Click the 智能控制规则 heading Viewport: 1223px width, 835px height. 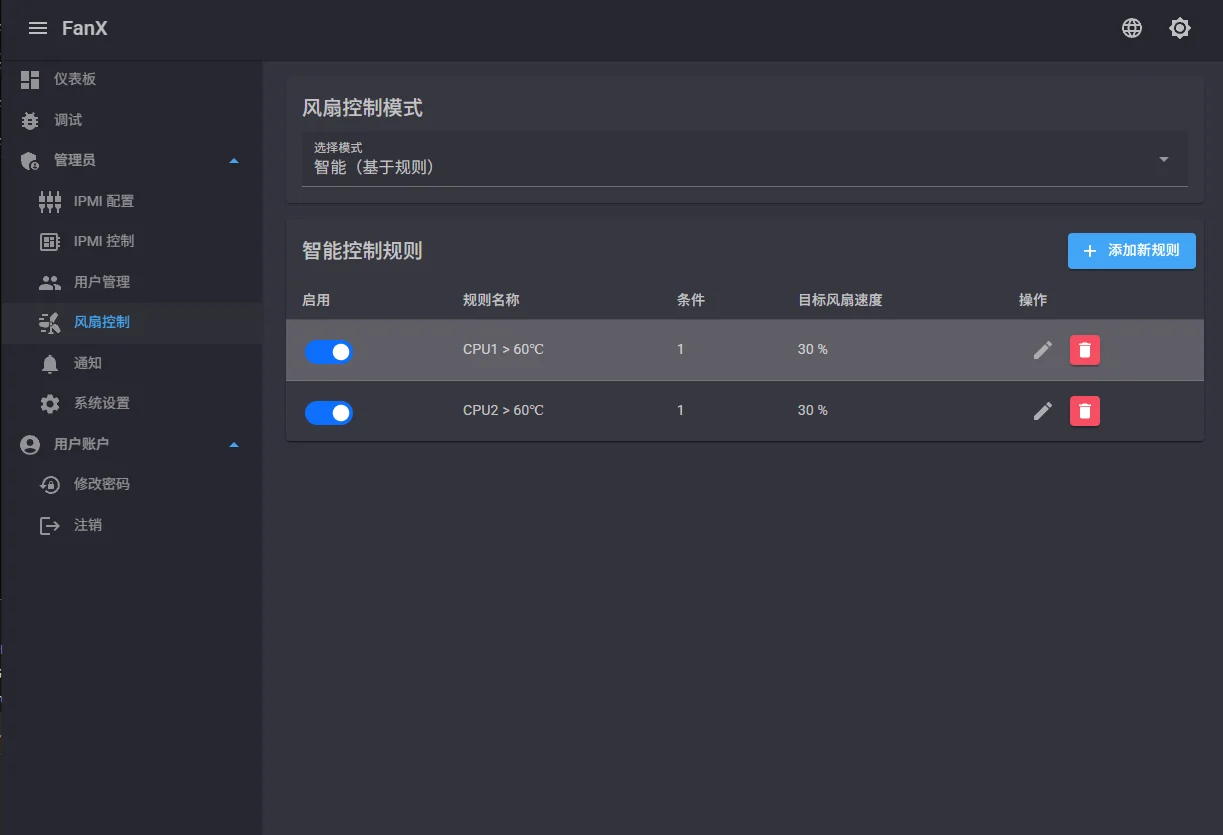(362, 251)
